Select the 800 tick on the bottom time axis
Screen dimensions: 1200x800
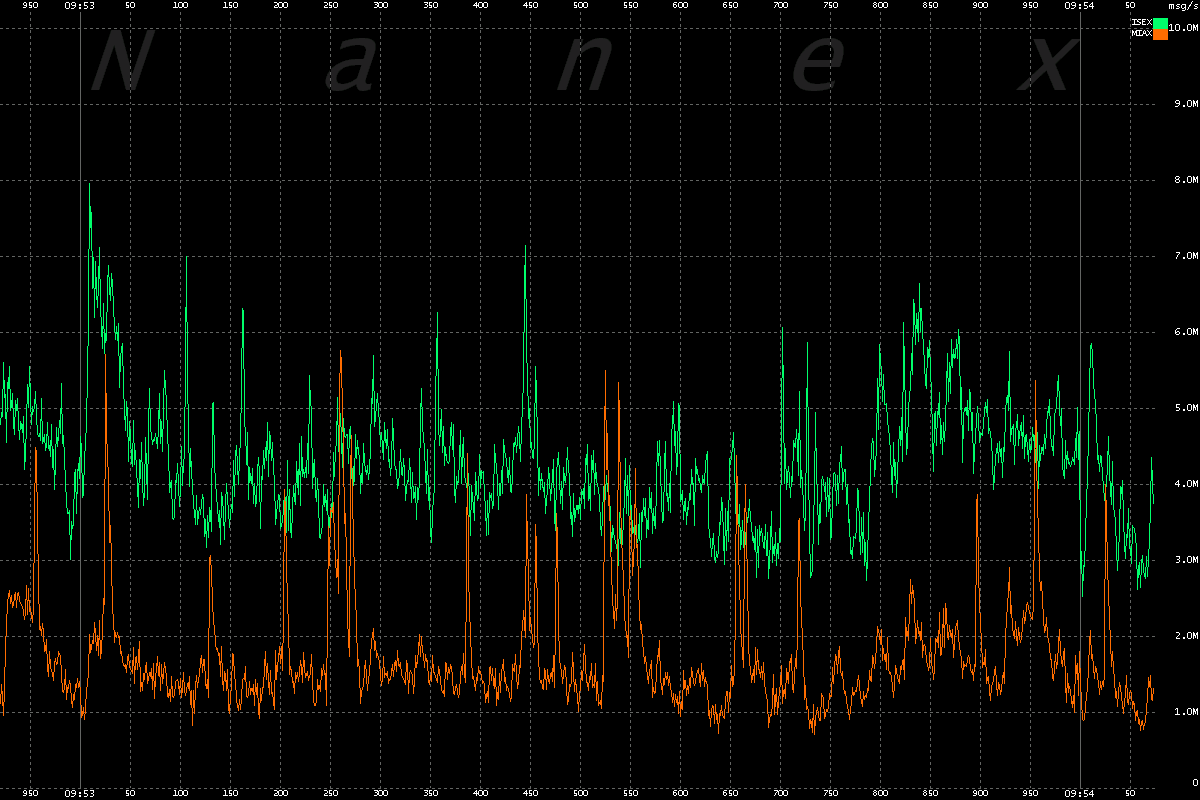click(880, 793)
